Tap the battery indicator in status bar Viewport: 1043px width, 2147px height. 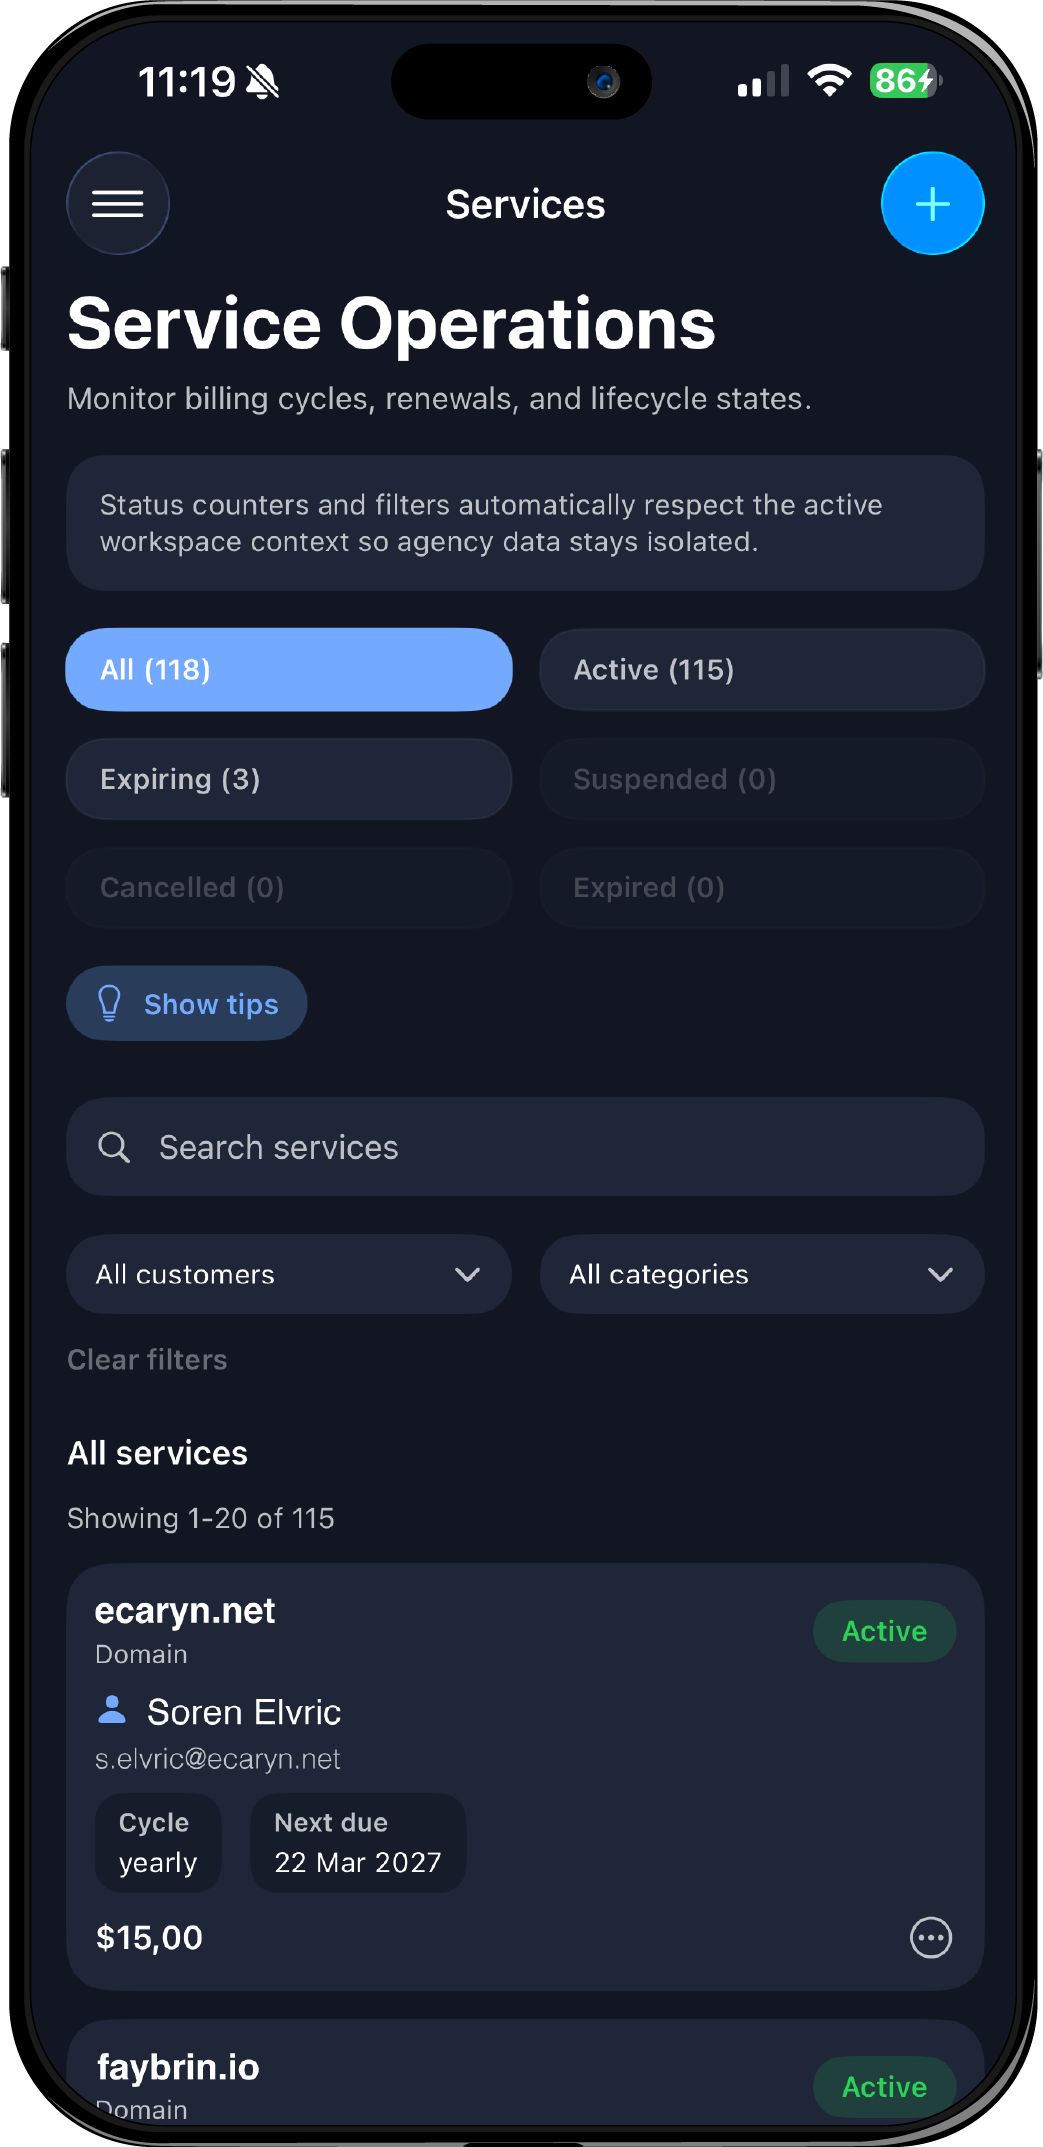pos(904,81)
